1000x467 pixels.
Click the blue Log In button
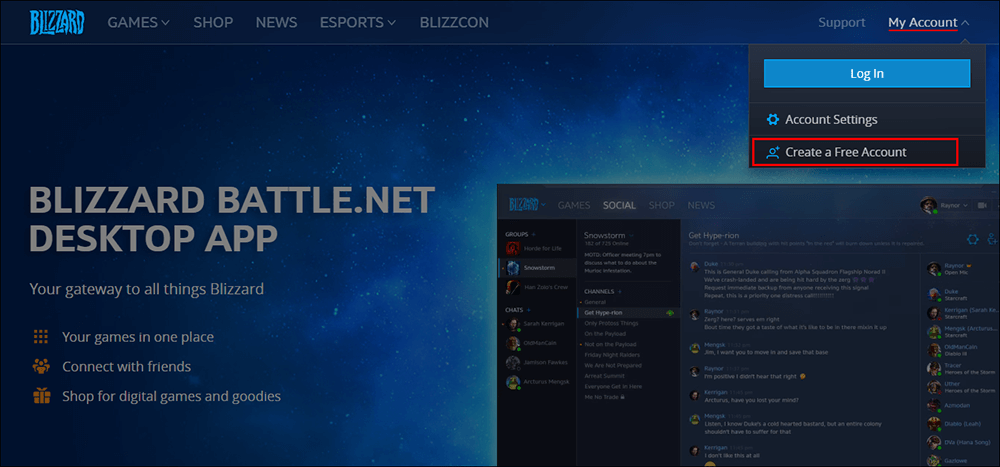tap(867, 73)
